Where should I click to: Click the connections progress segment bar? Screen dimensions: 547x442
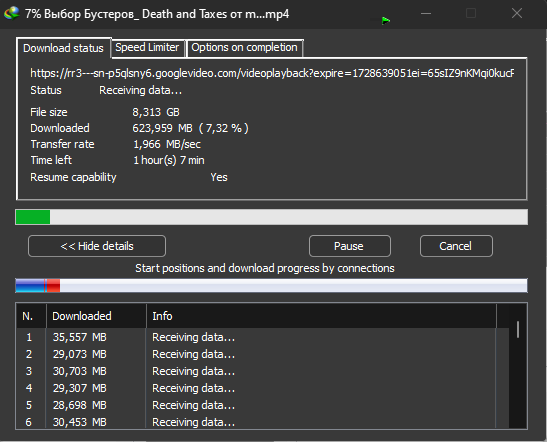click(x=271, y=286)
